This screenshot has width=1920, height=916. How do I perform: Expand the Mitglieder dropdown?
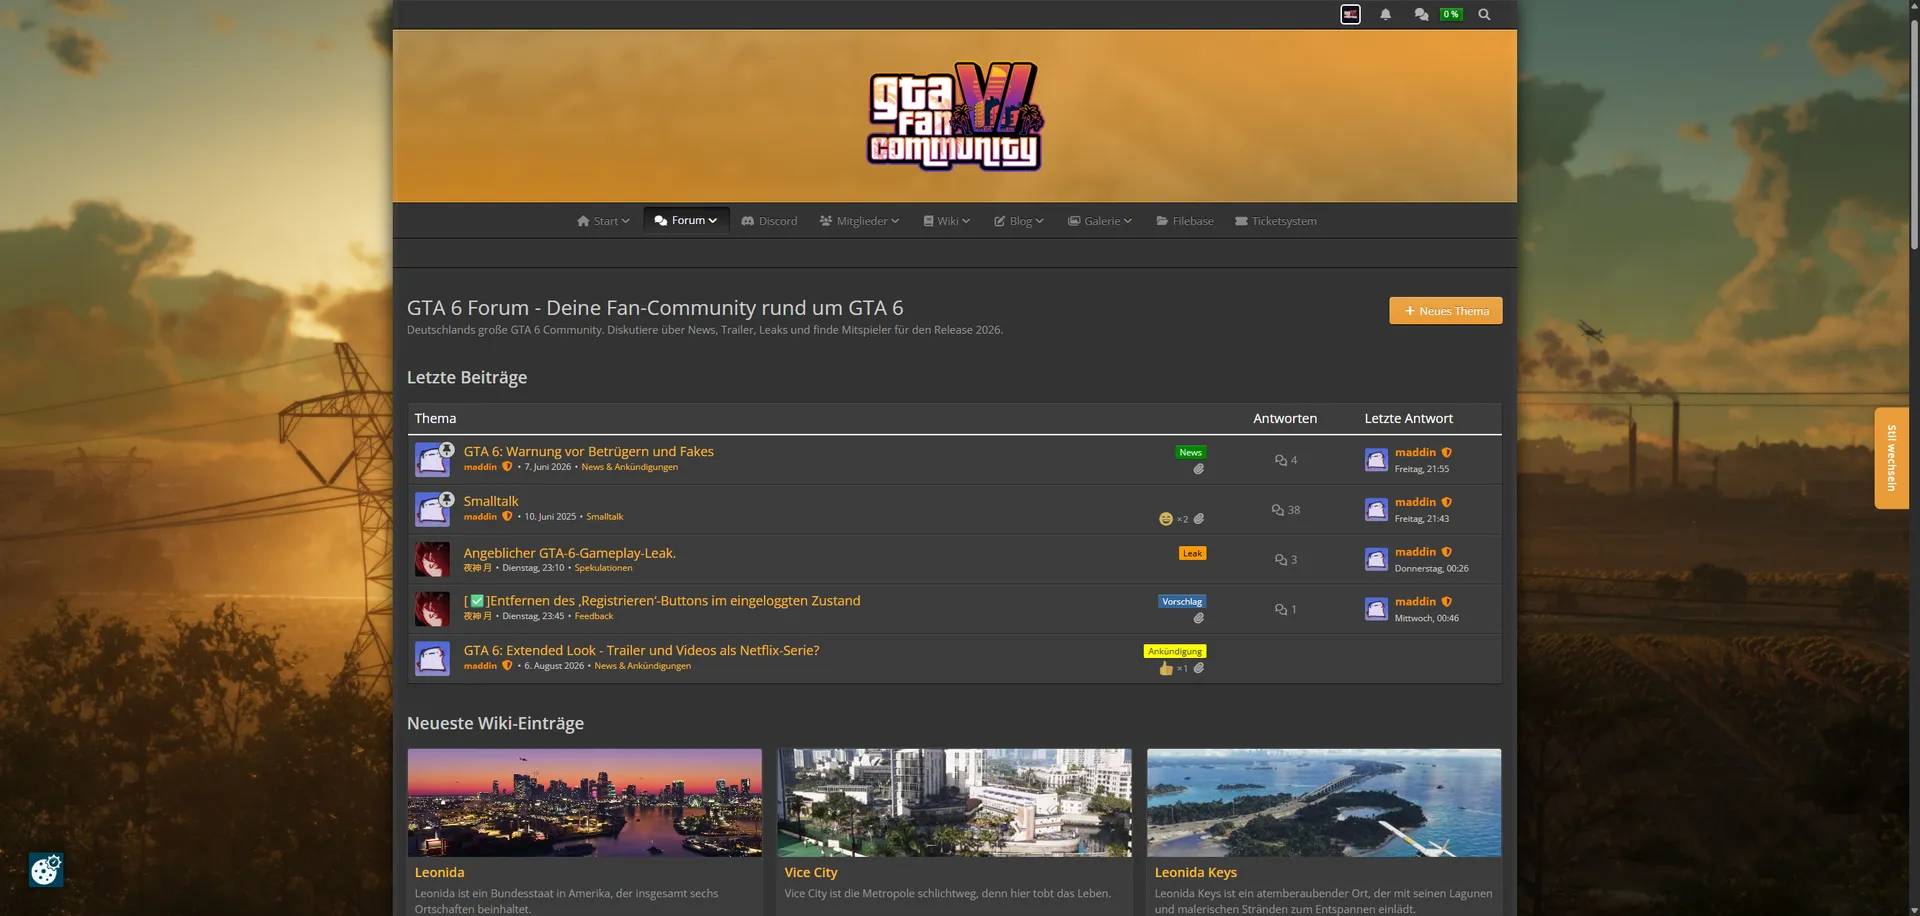click(859, 221)
